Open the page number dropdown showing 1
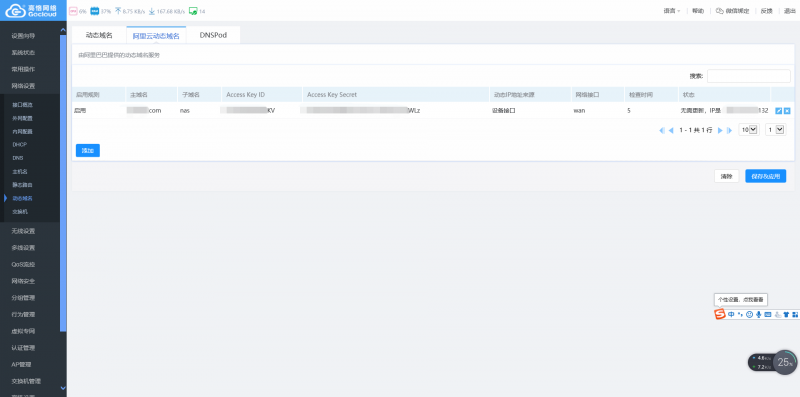Image resolution: width=800 pixels, height=397 pixels. tap(775, 130)
